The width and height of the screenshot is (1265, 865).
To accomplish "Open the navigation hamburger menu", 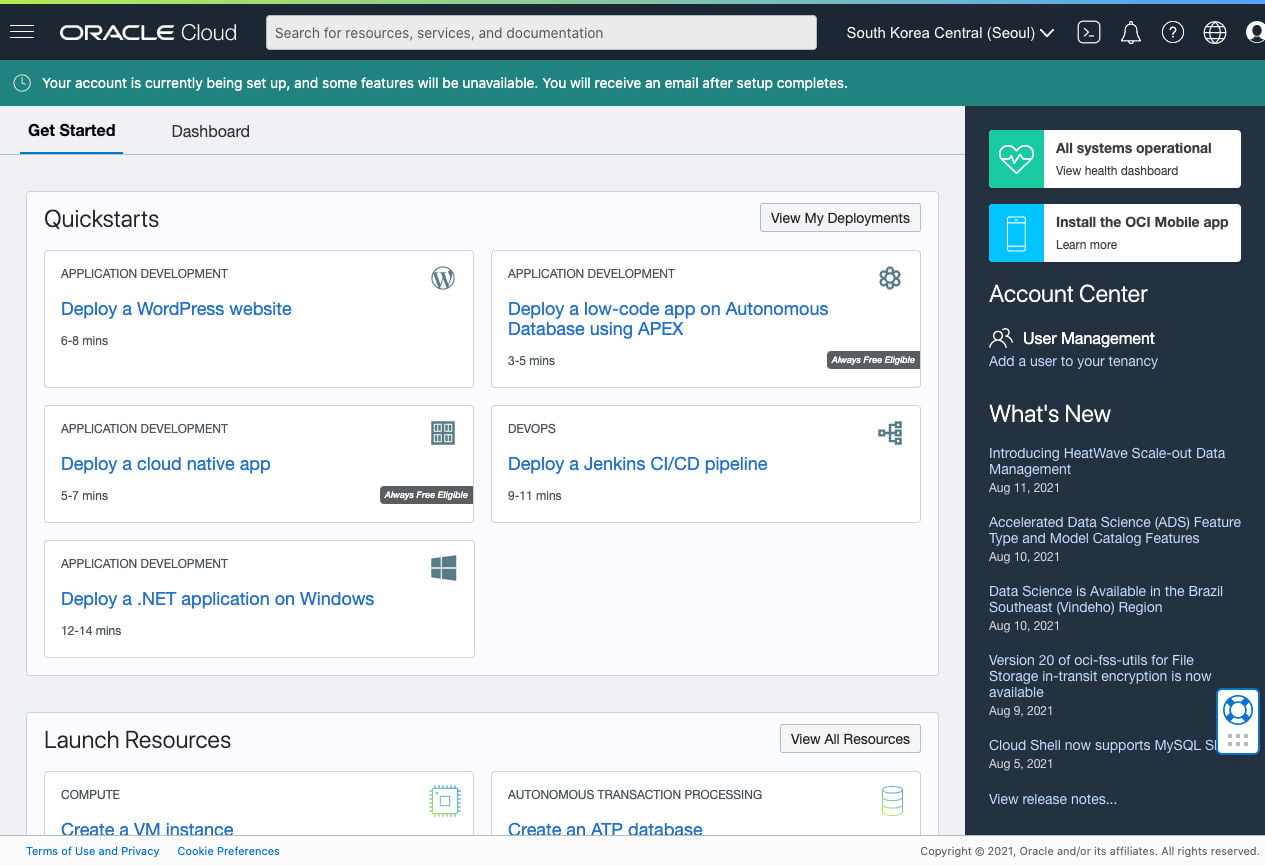I will pos(22,31).
